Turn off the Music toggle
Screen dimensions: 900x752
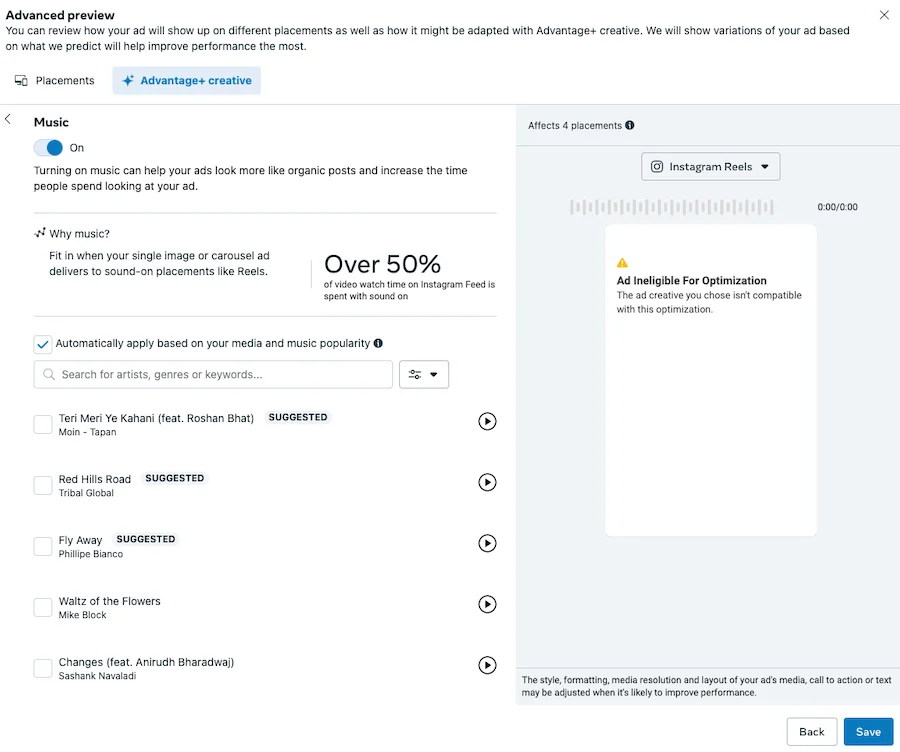tap(48, 148)
